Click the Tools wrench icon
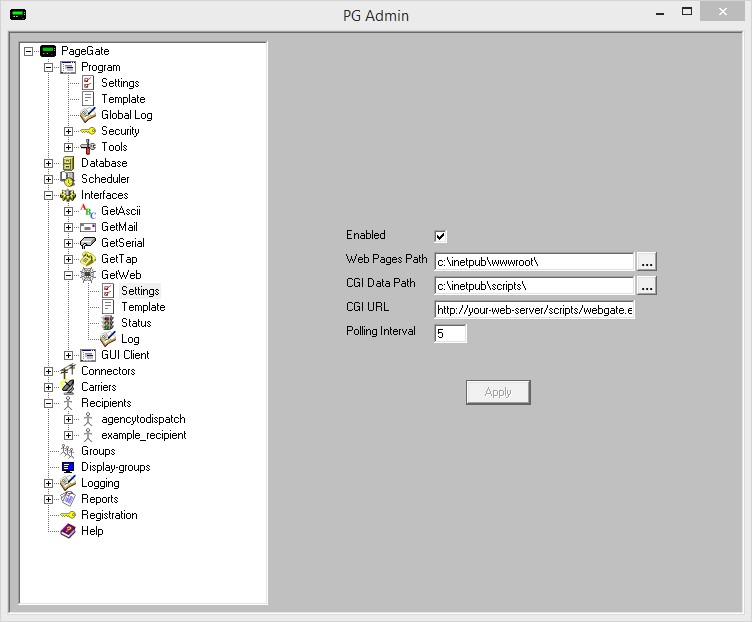Viewport: 752px width, 622px height. click(88, 147)
